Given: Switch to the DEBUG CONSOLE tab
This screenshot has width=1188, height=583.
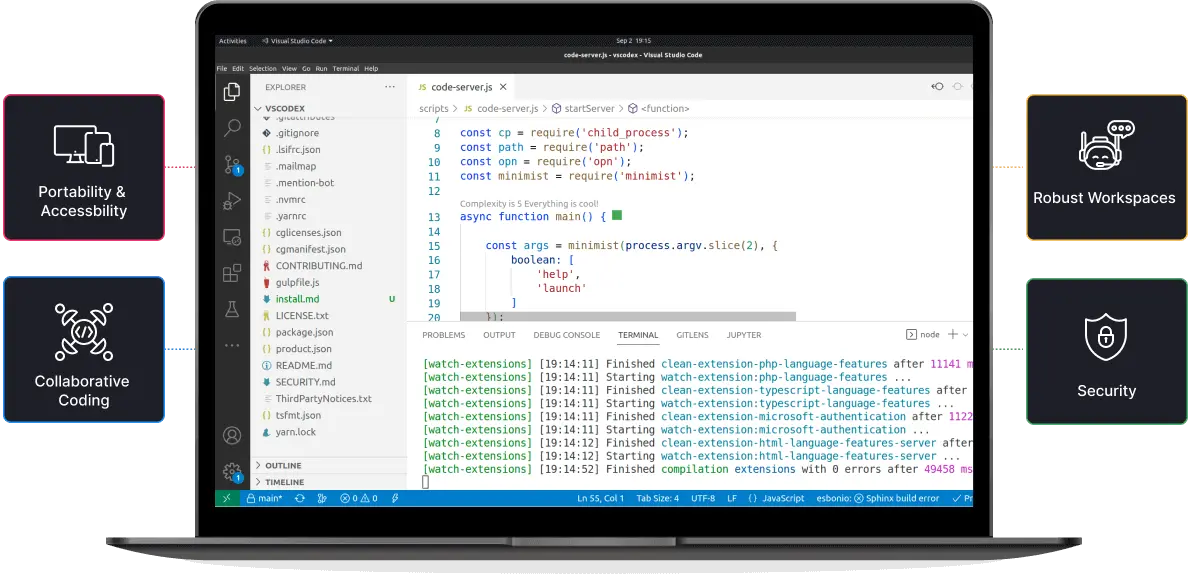Looking at the screenshot, I should click(x=566, y=335).
